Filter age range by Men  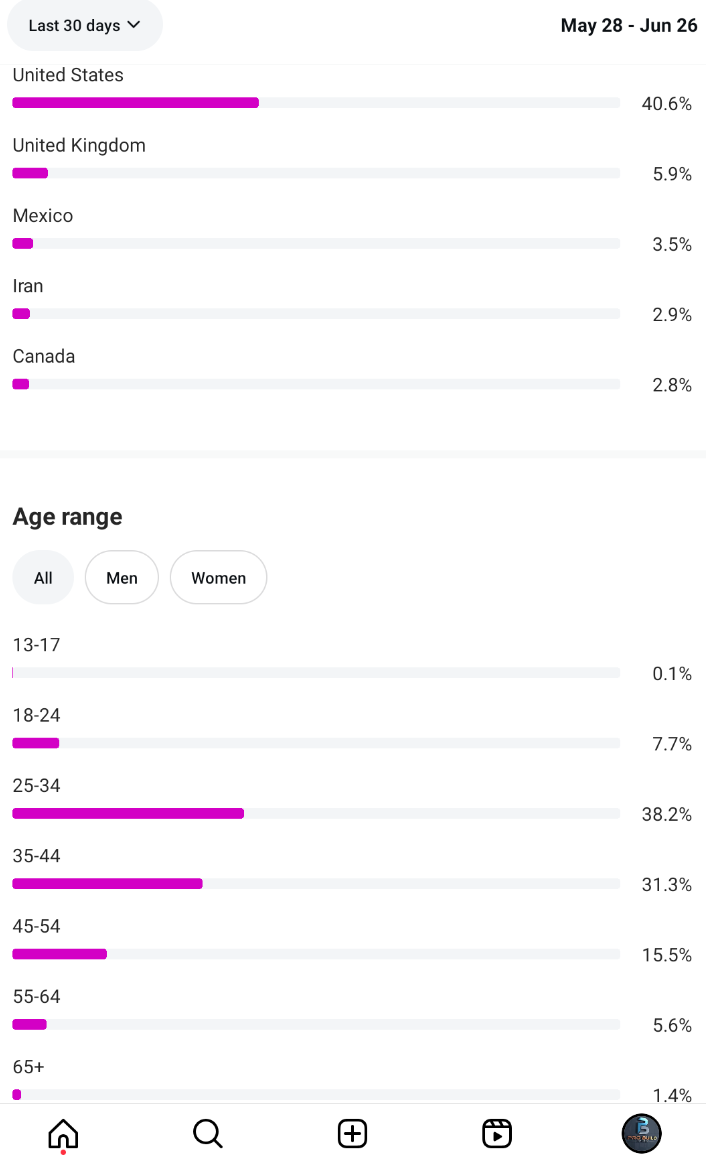(x=122, y=578)
